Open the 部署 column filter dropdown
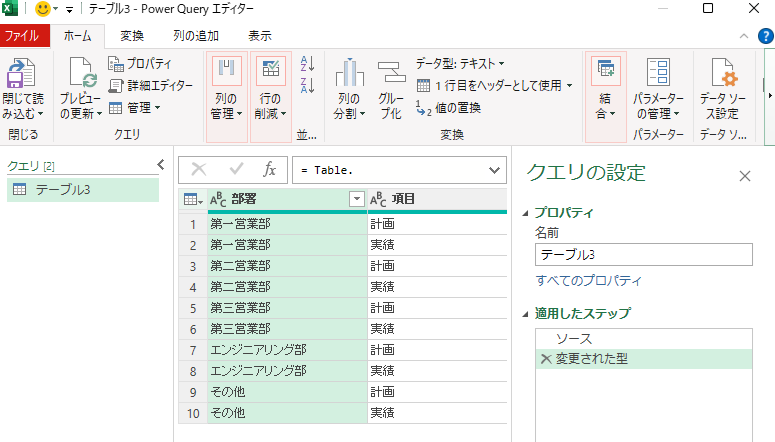The height and width of the screenshot is (442, 775). tap(356, 200)
